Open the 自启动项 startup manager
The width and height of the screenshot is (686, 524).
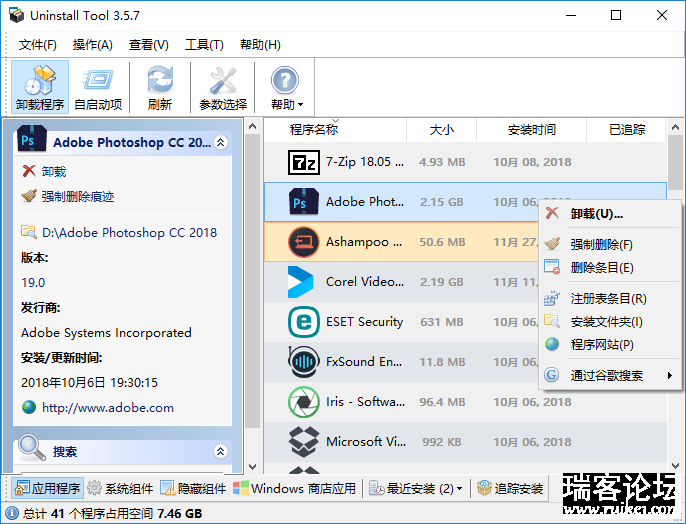(98, 87)
